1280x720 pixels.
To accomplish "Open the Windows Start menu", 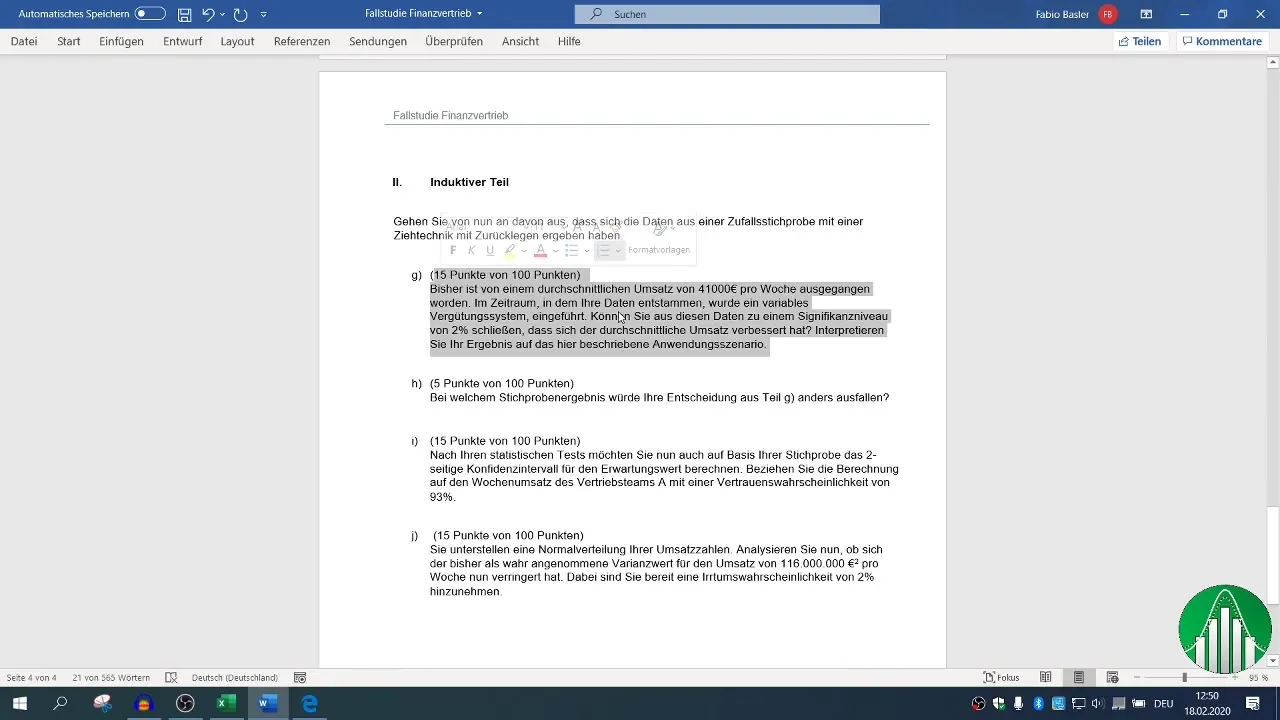I will pyautogui.click(x=19, y=703).
